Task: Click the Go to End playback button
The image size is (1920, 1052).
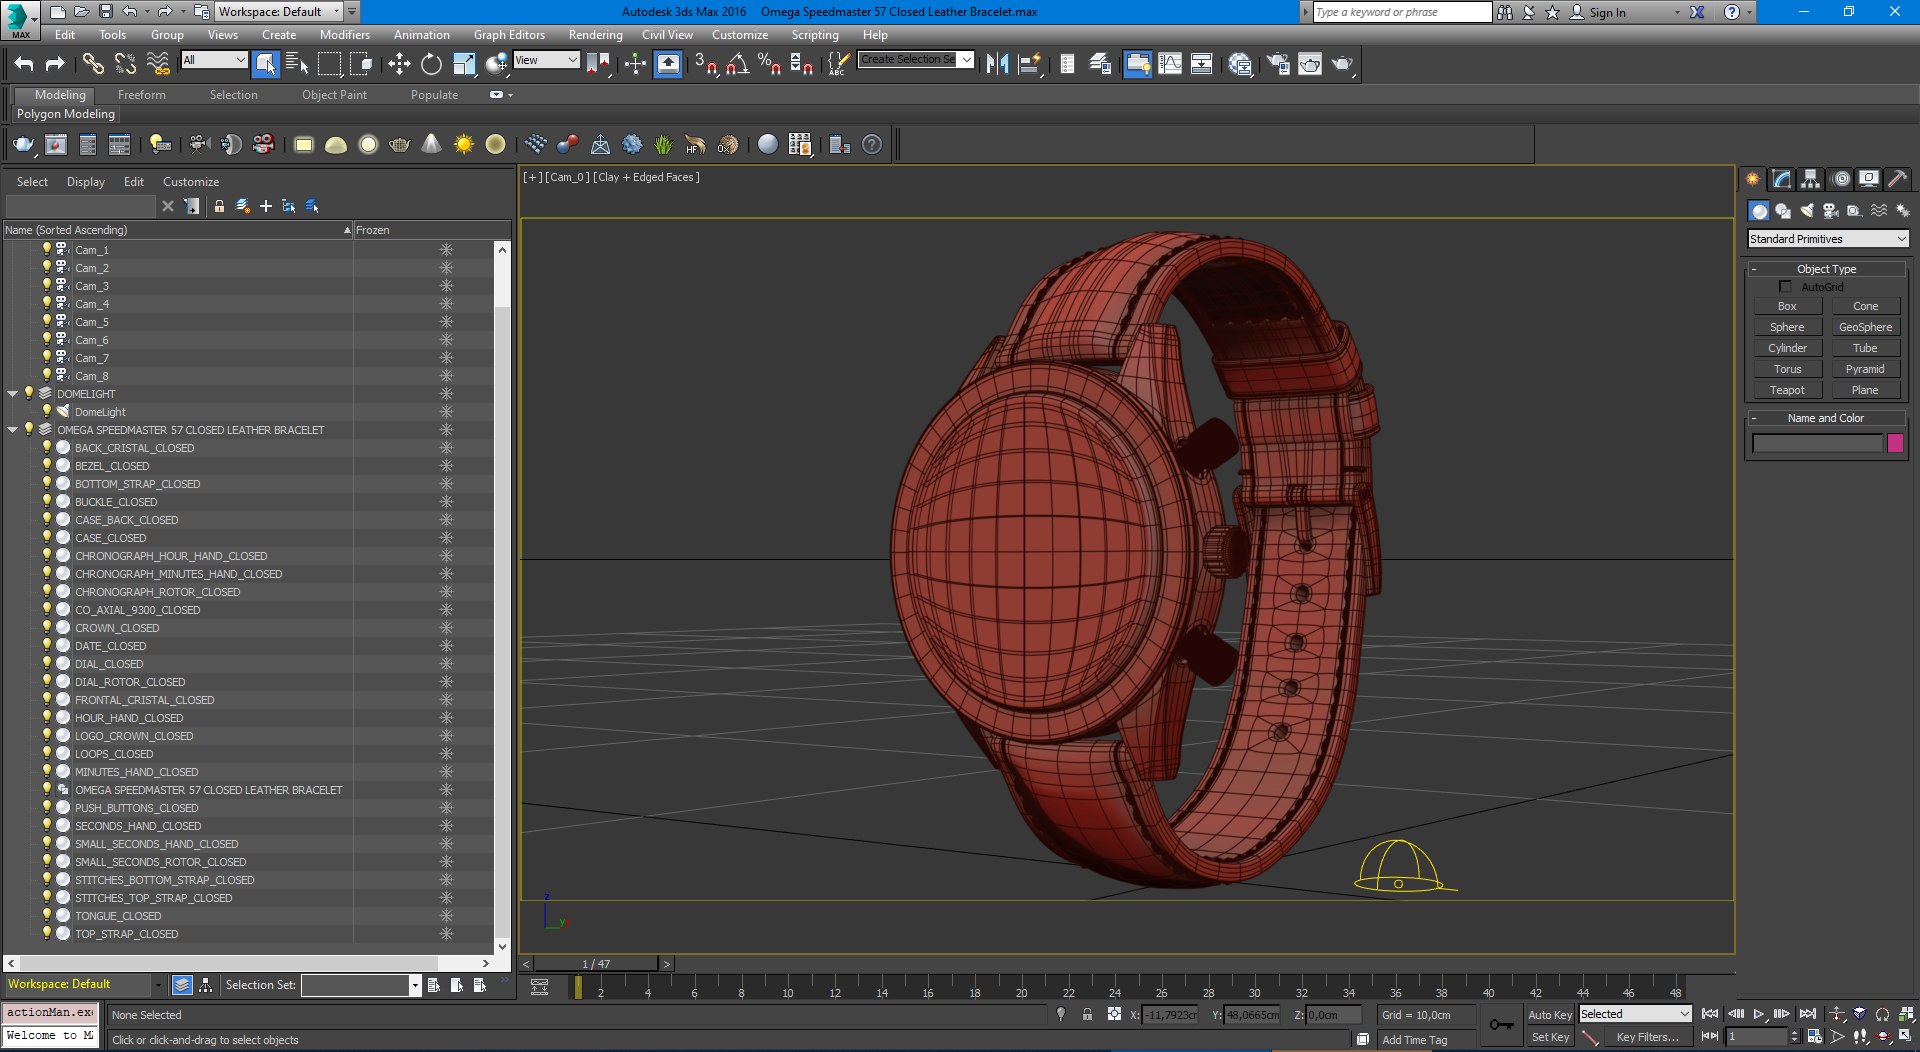Action: click(1808, 1014)
